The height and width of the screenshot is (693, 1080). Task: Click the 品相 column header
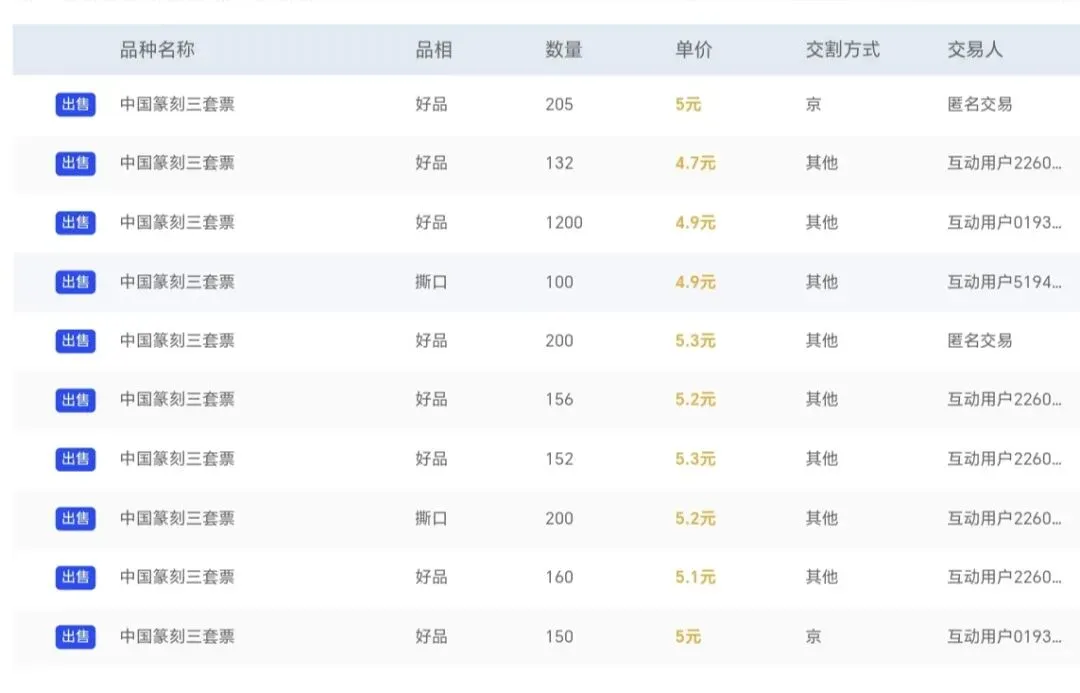pyautogui.click(x=434, y=50)
